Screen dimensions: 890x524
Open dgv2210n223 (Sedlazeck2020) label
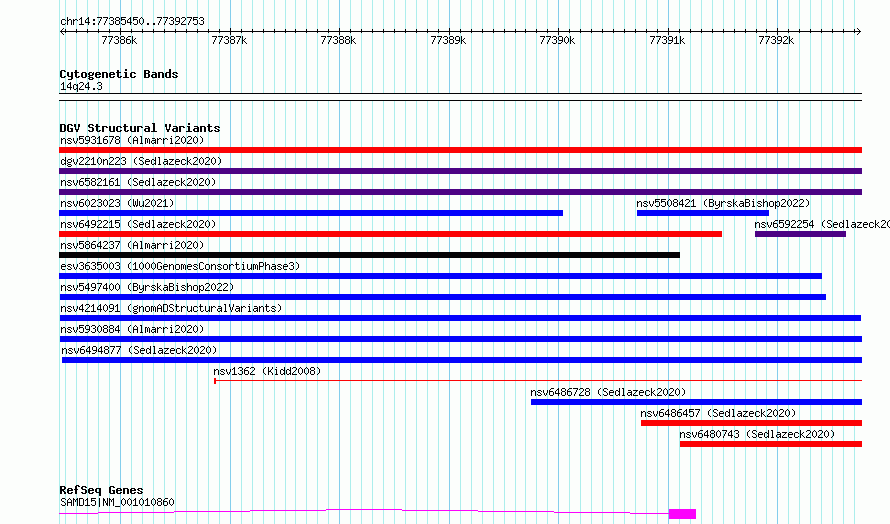click(x=141, y=161)
